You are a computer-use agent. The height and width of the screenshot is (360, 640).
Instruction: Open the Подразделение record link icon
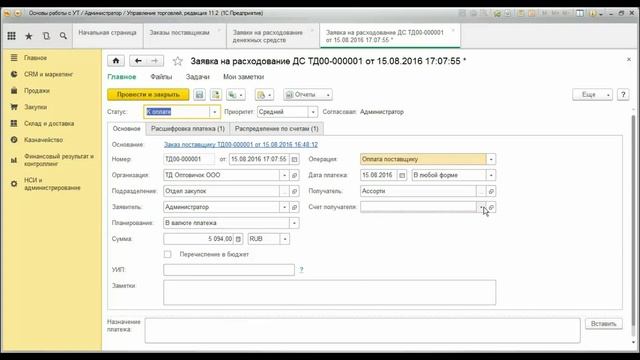[294, 191]
